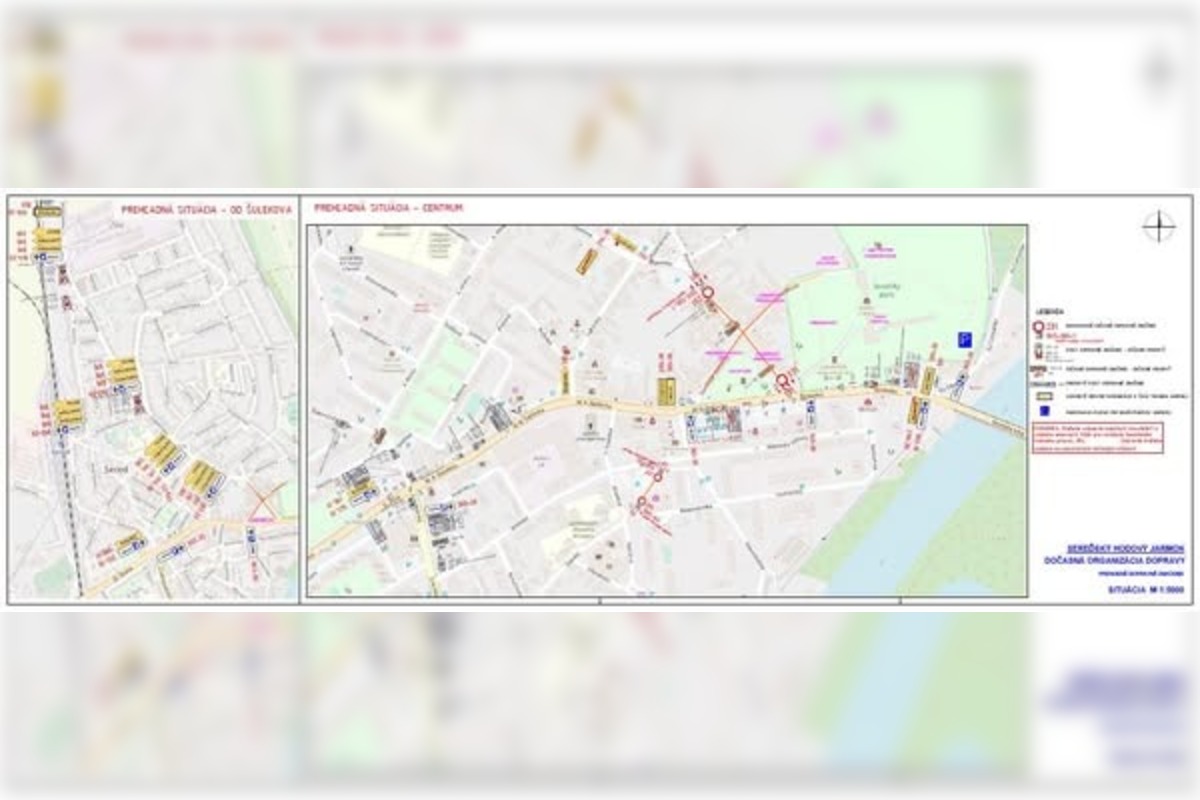Click the red-bordered note box under the legend

point(1097,437)
